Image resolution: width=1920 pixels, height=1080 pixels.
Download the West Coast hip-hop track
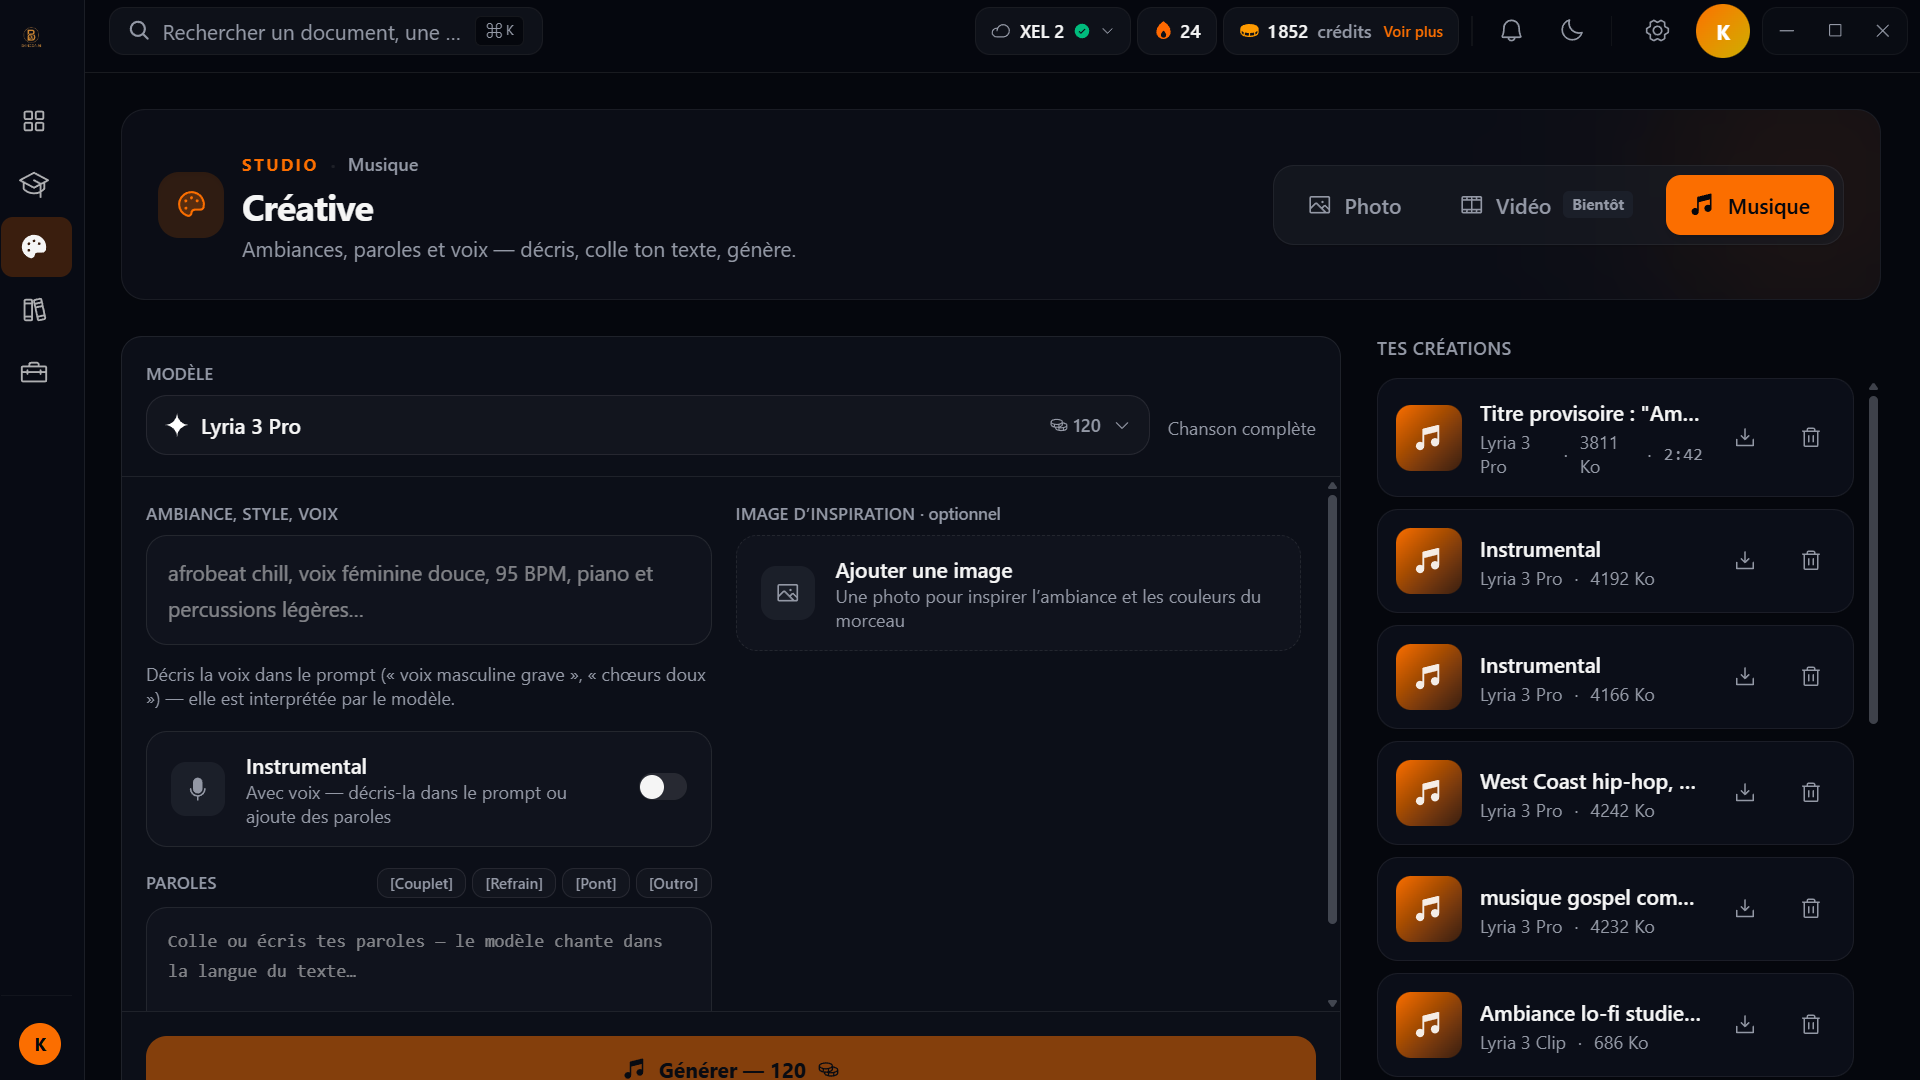1745,793
